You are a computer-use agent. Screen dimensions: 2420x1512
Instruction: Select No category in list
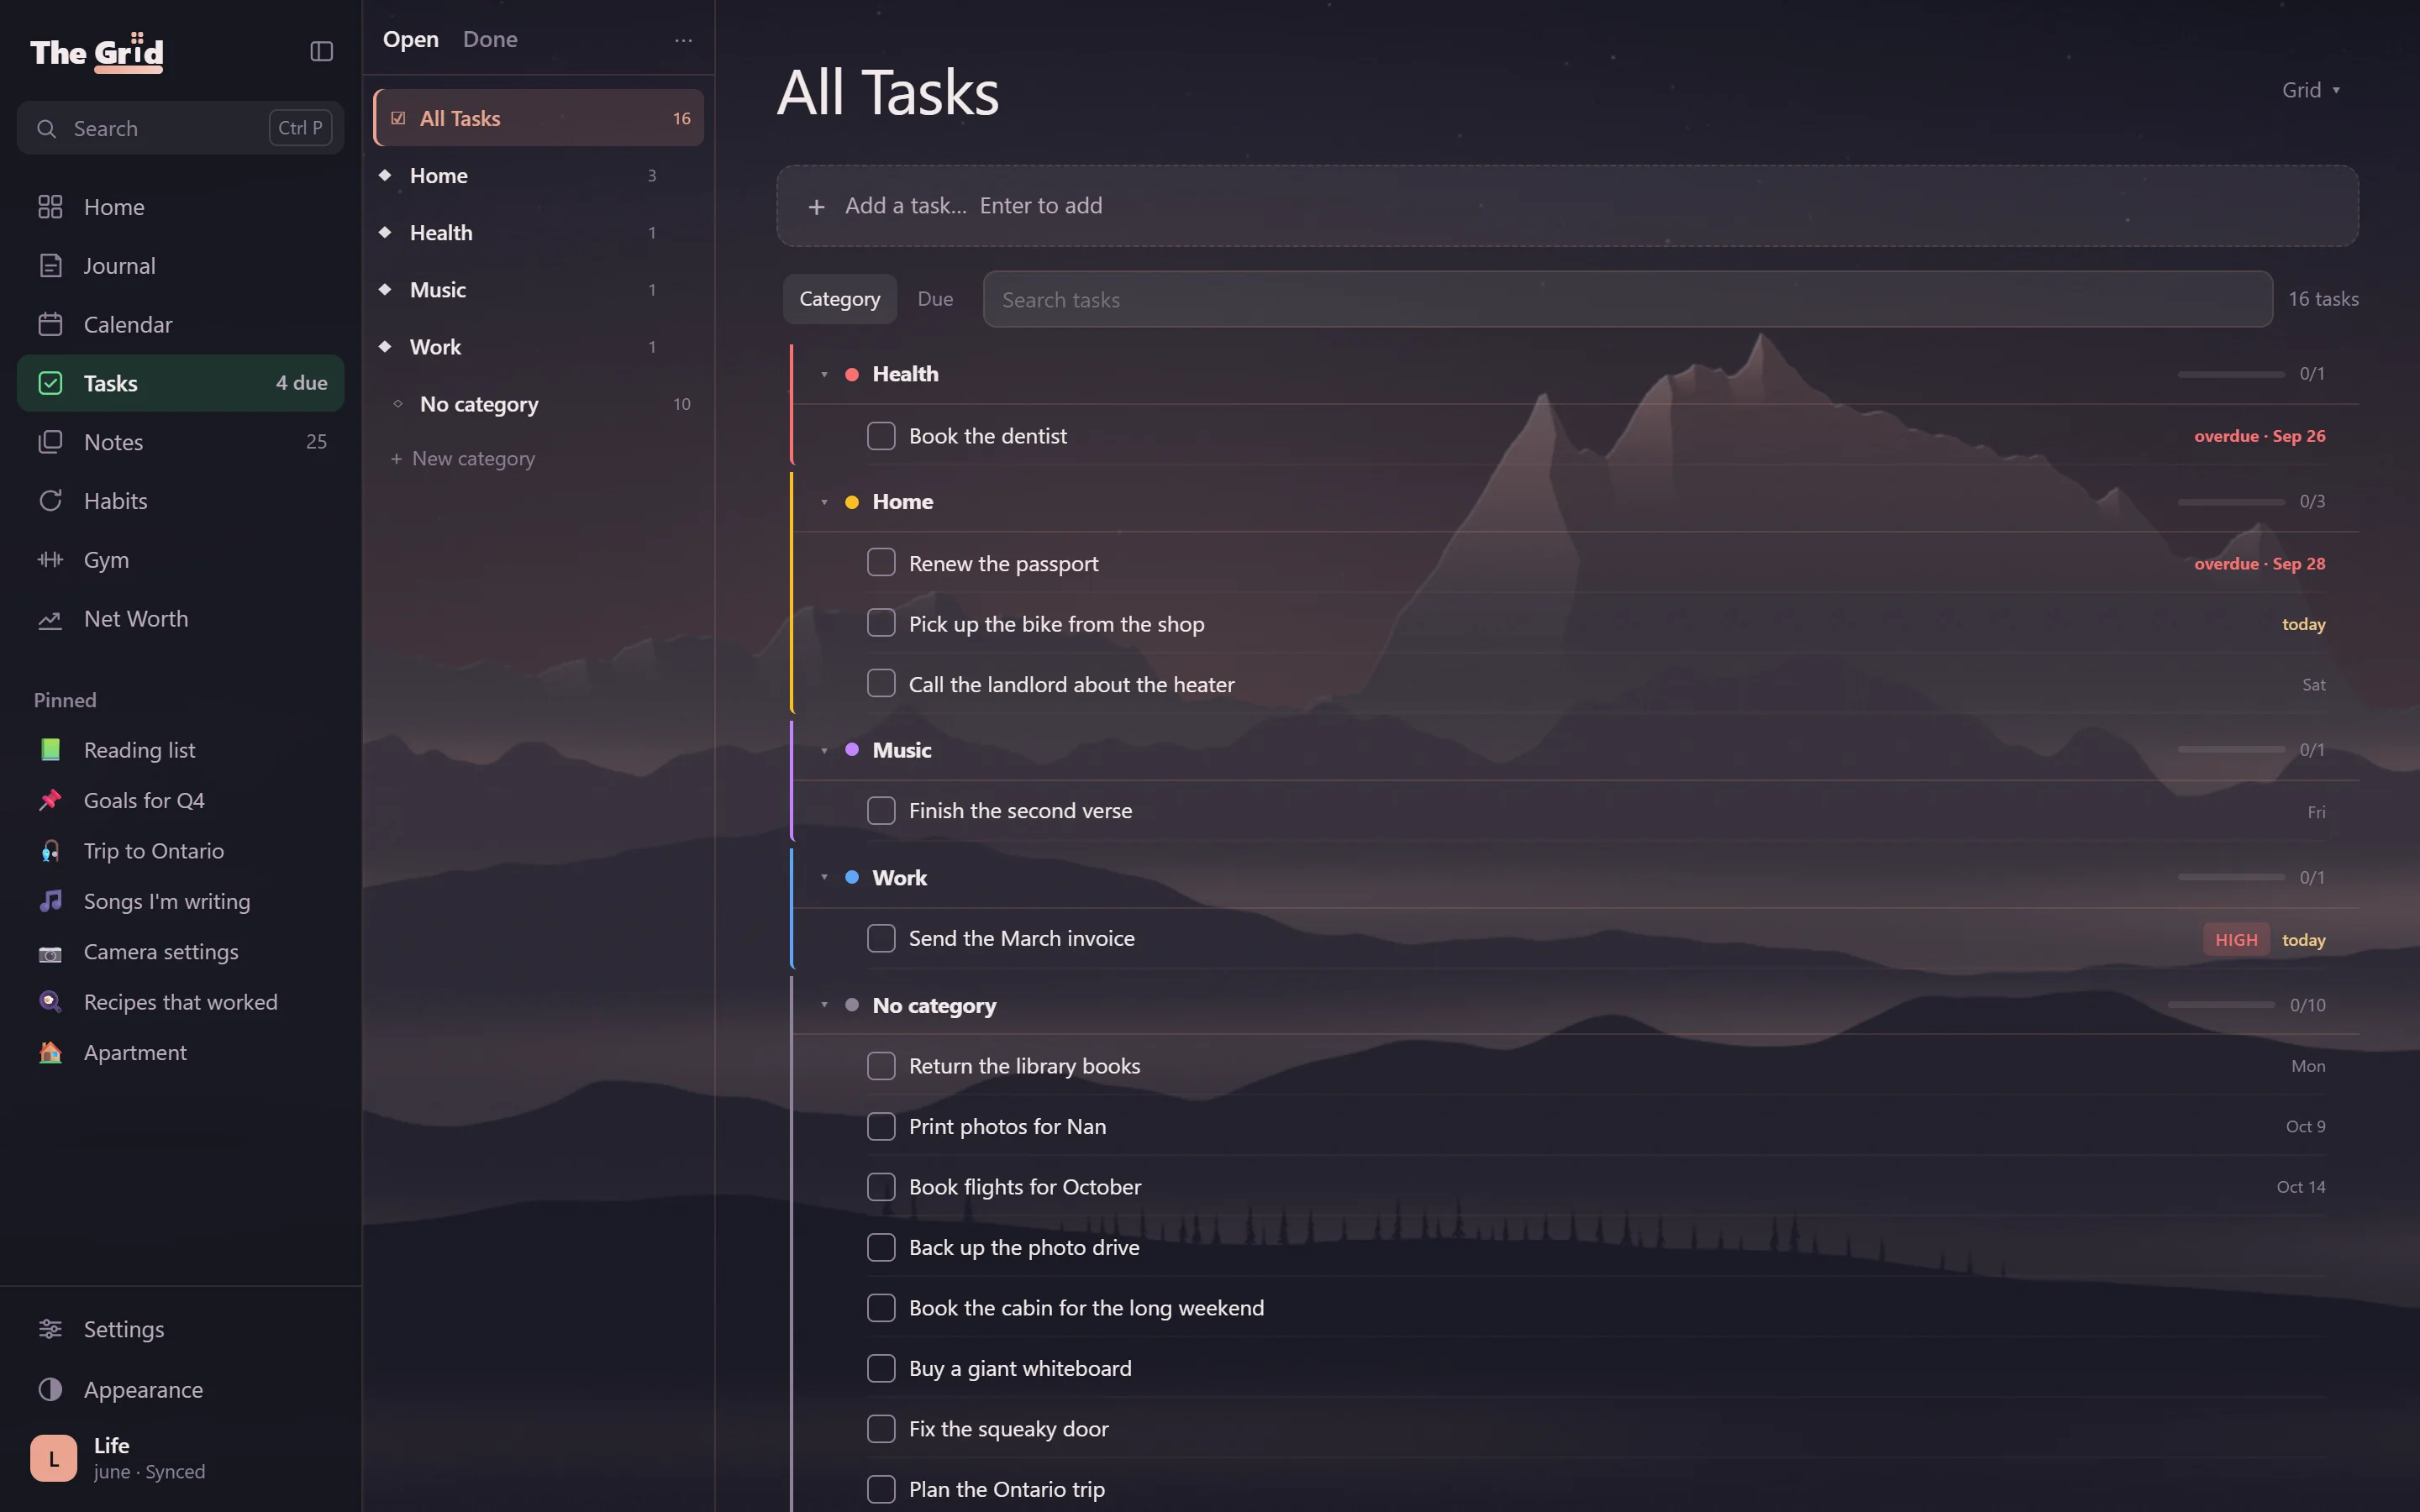tap(538, 404)
